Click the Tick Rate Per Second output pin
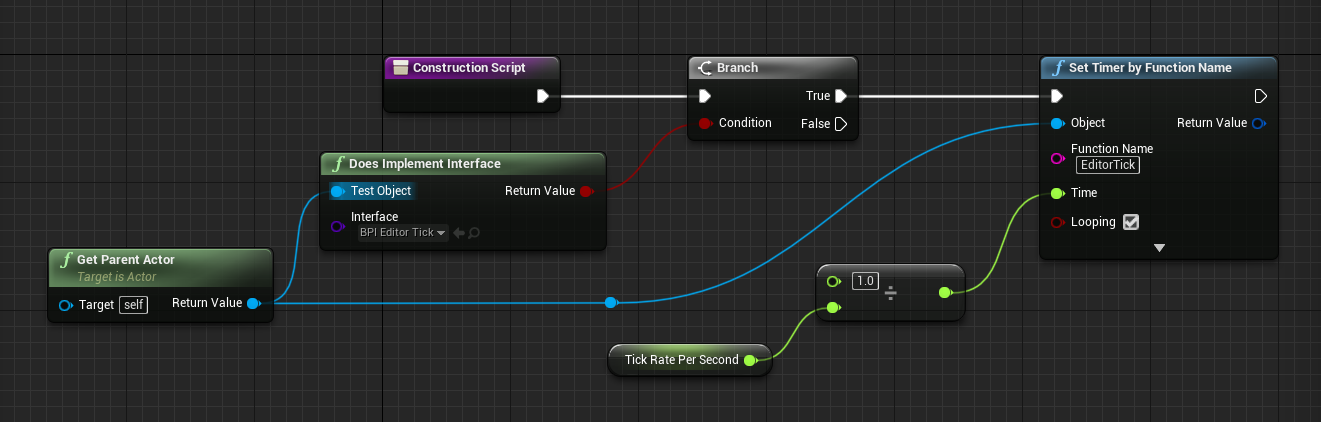The width and height of the screenshot is (1321, 422). click(x=750, y=360)
